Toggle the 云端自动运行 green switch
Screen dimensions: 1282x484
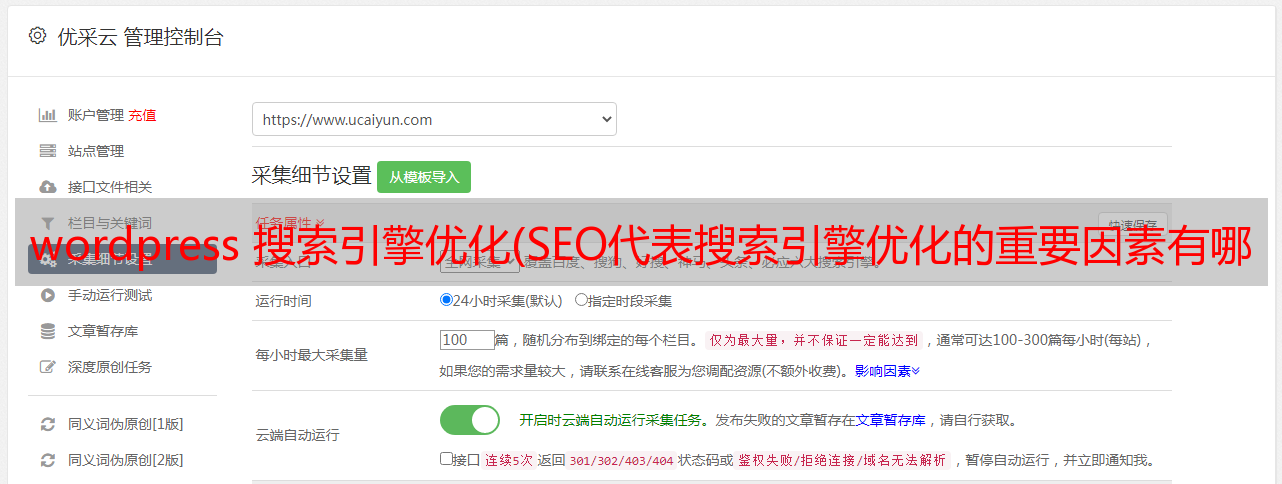(x=470, y=420)
